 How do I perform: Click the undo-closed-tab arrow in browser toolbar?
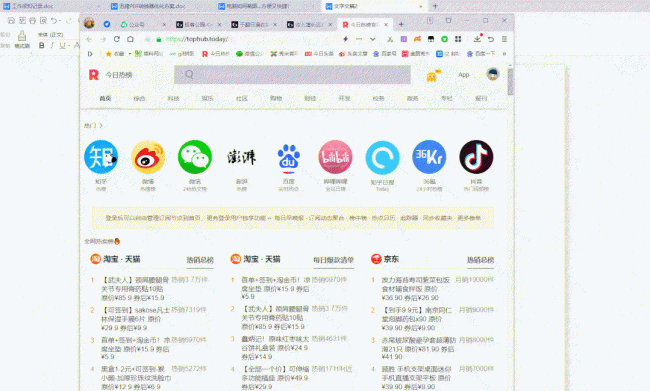[x=491, y=39]
